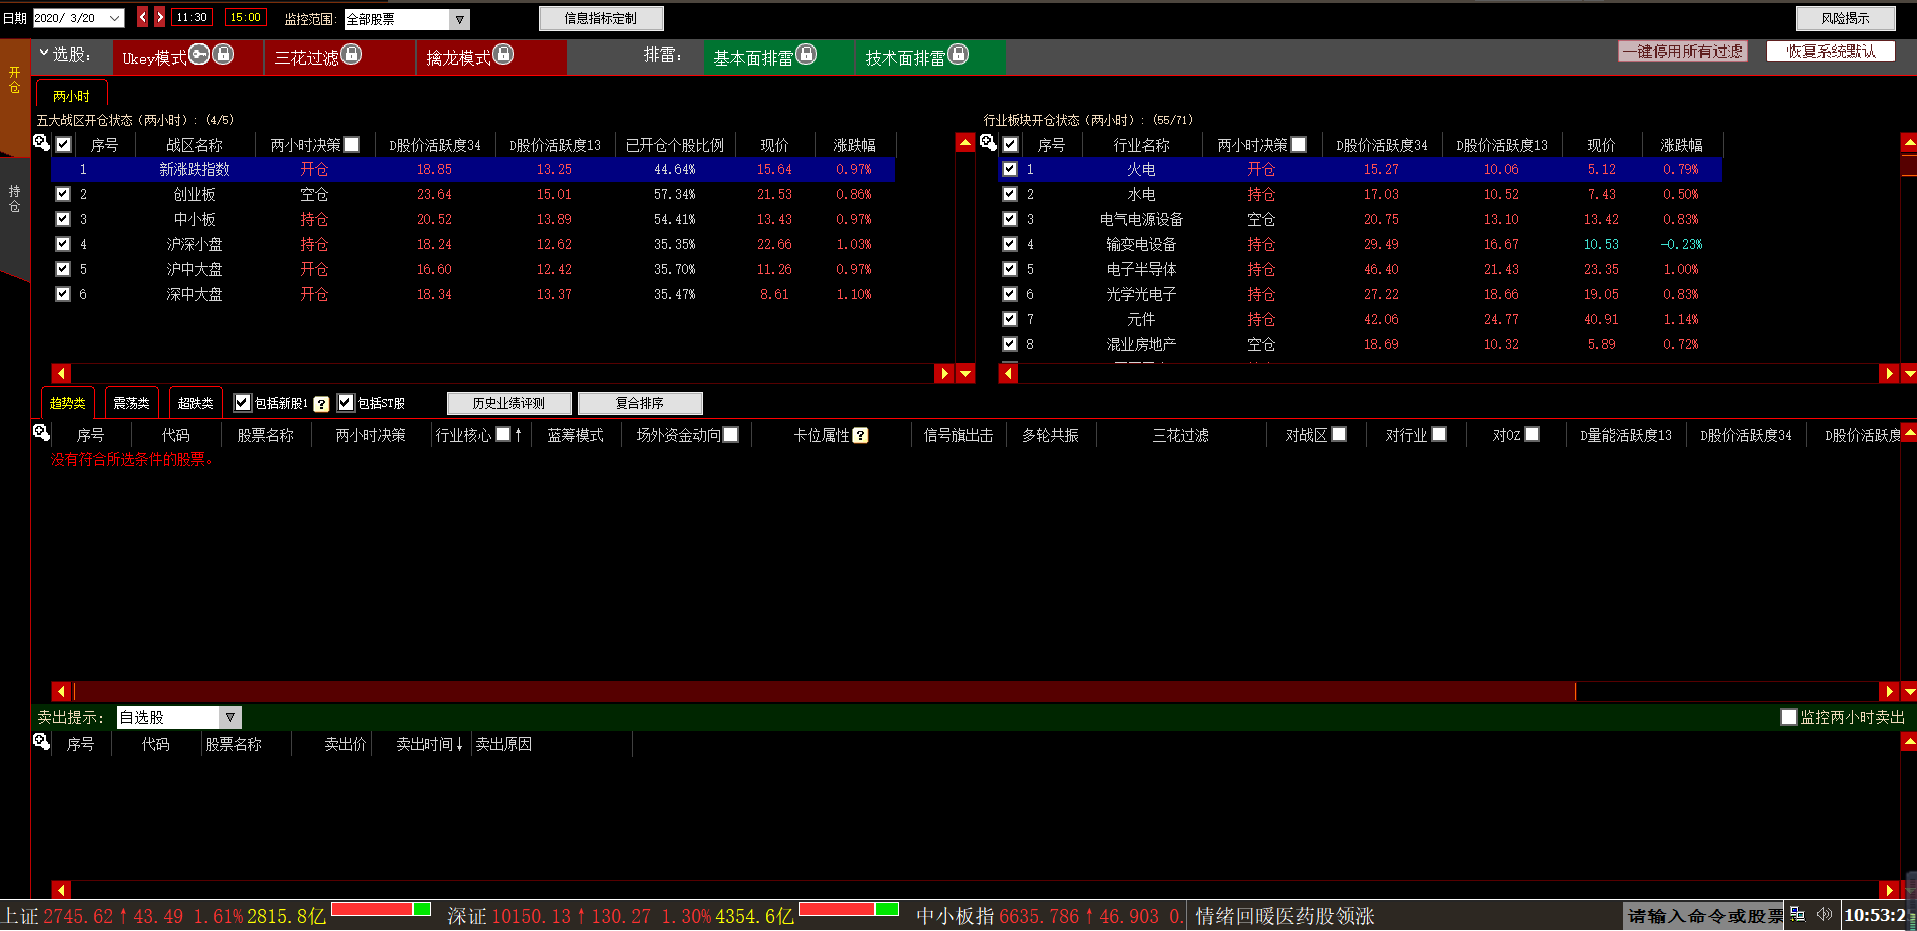Click the help icon next to 卡位属性
The height and width of the screenshot is (931, 1917).
[860, 435]
